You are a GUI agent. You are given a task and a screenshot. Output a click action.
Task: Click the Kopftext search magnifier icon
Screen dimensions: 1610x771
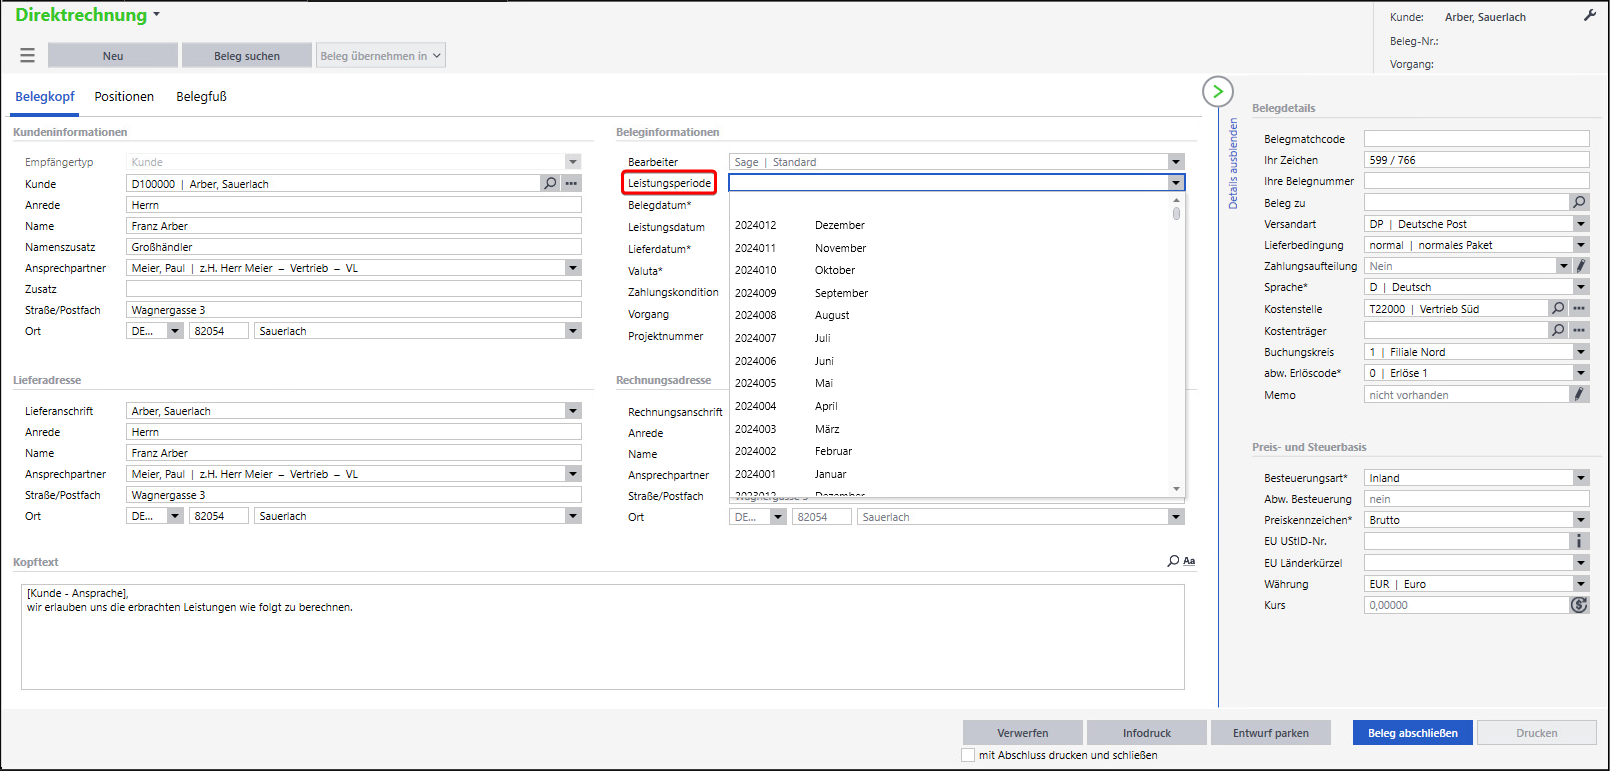click(1173, 561)
